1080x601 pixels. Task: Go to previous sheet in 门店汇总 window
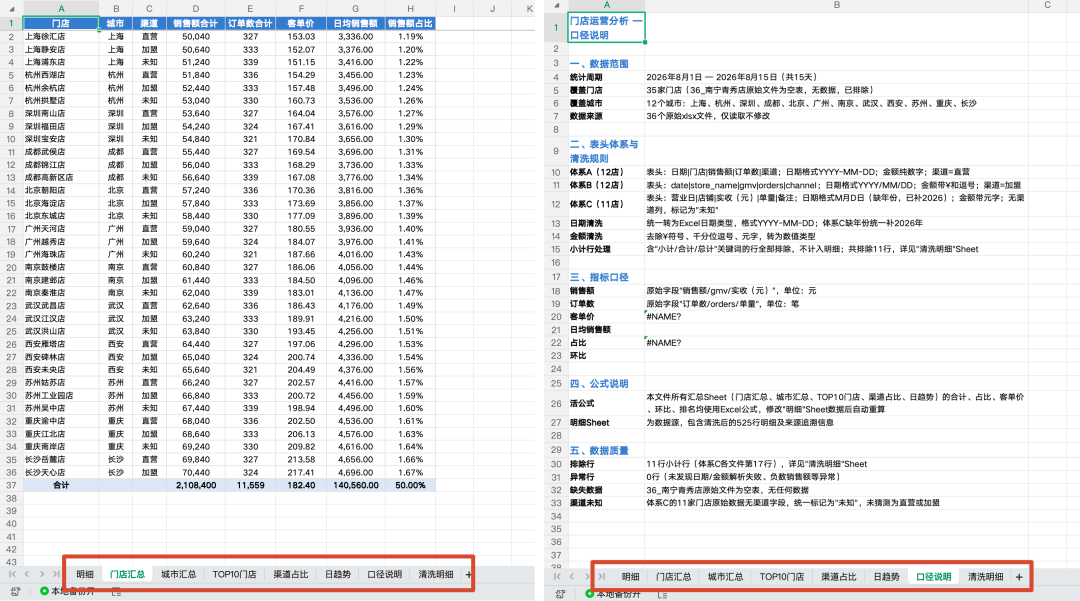[x=27, y=573]
